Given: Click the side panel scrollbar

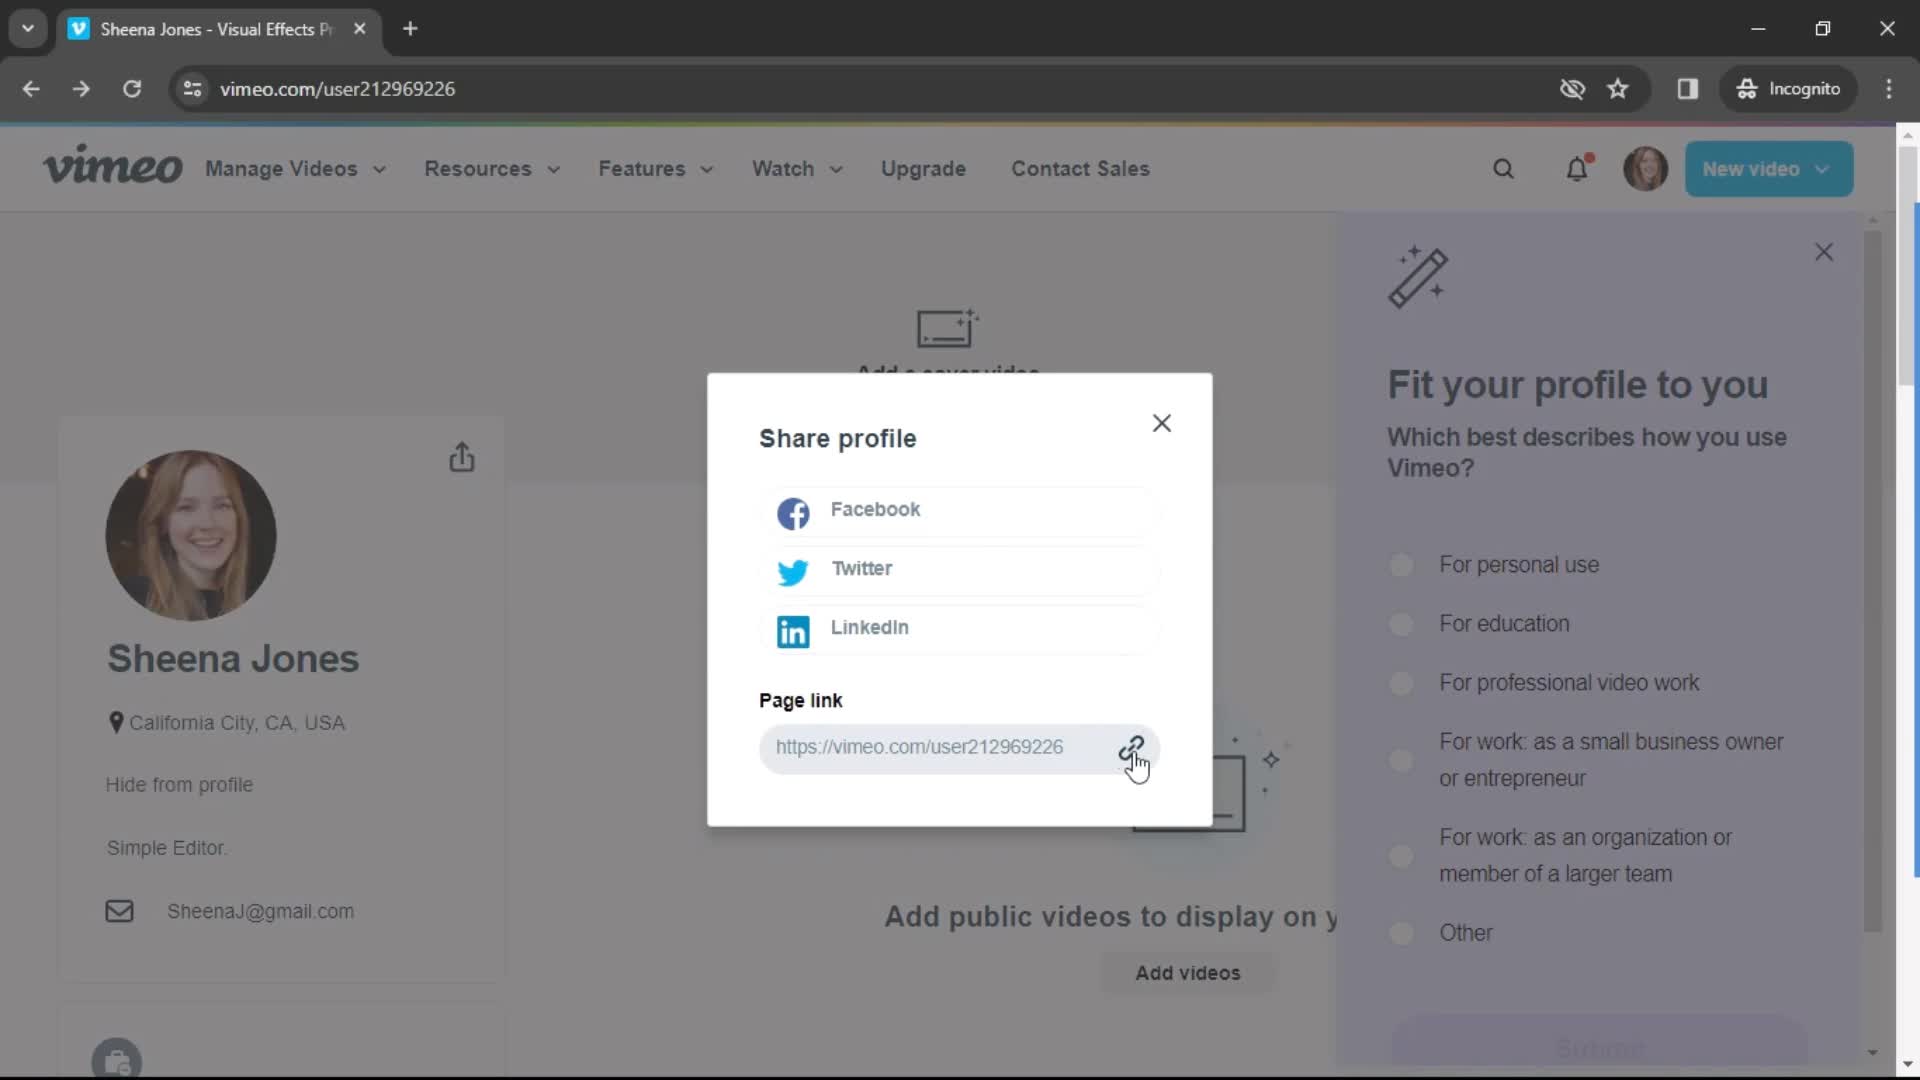Looking at the screenshot, I should pyautogui.click(x=1873, y=580).
